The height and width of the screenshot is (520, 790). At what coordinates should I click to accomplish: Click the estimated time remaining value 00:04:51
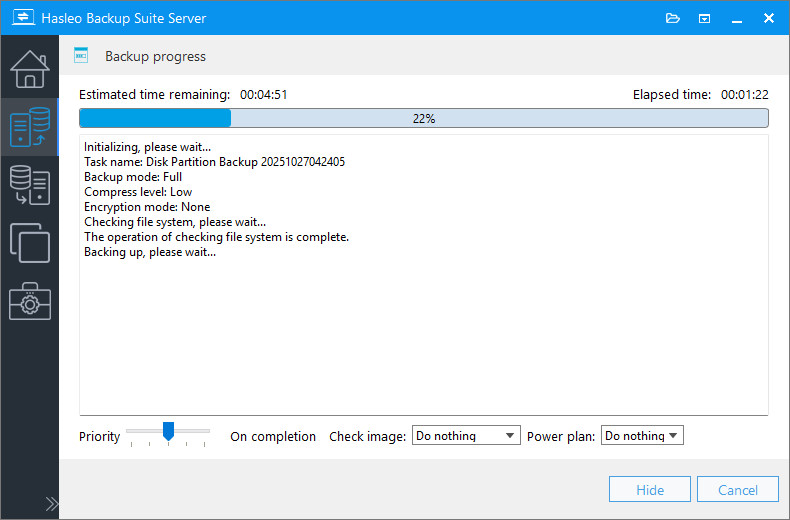pyautogui.click(x=264, y=95)
